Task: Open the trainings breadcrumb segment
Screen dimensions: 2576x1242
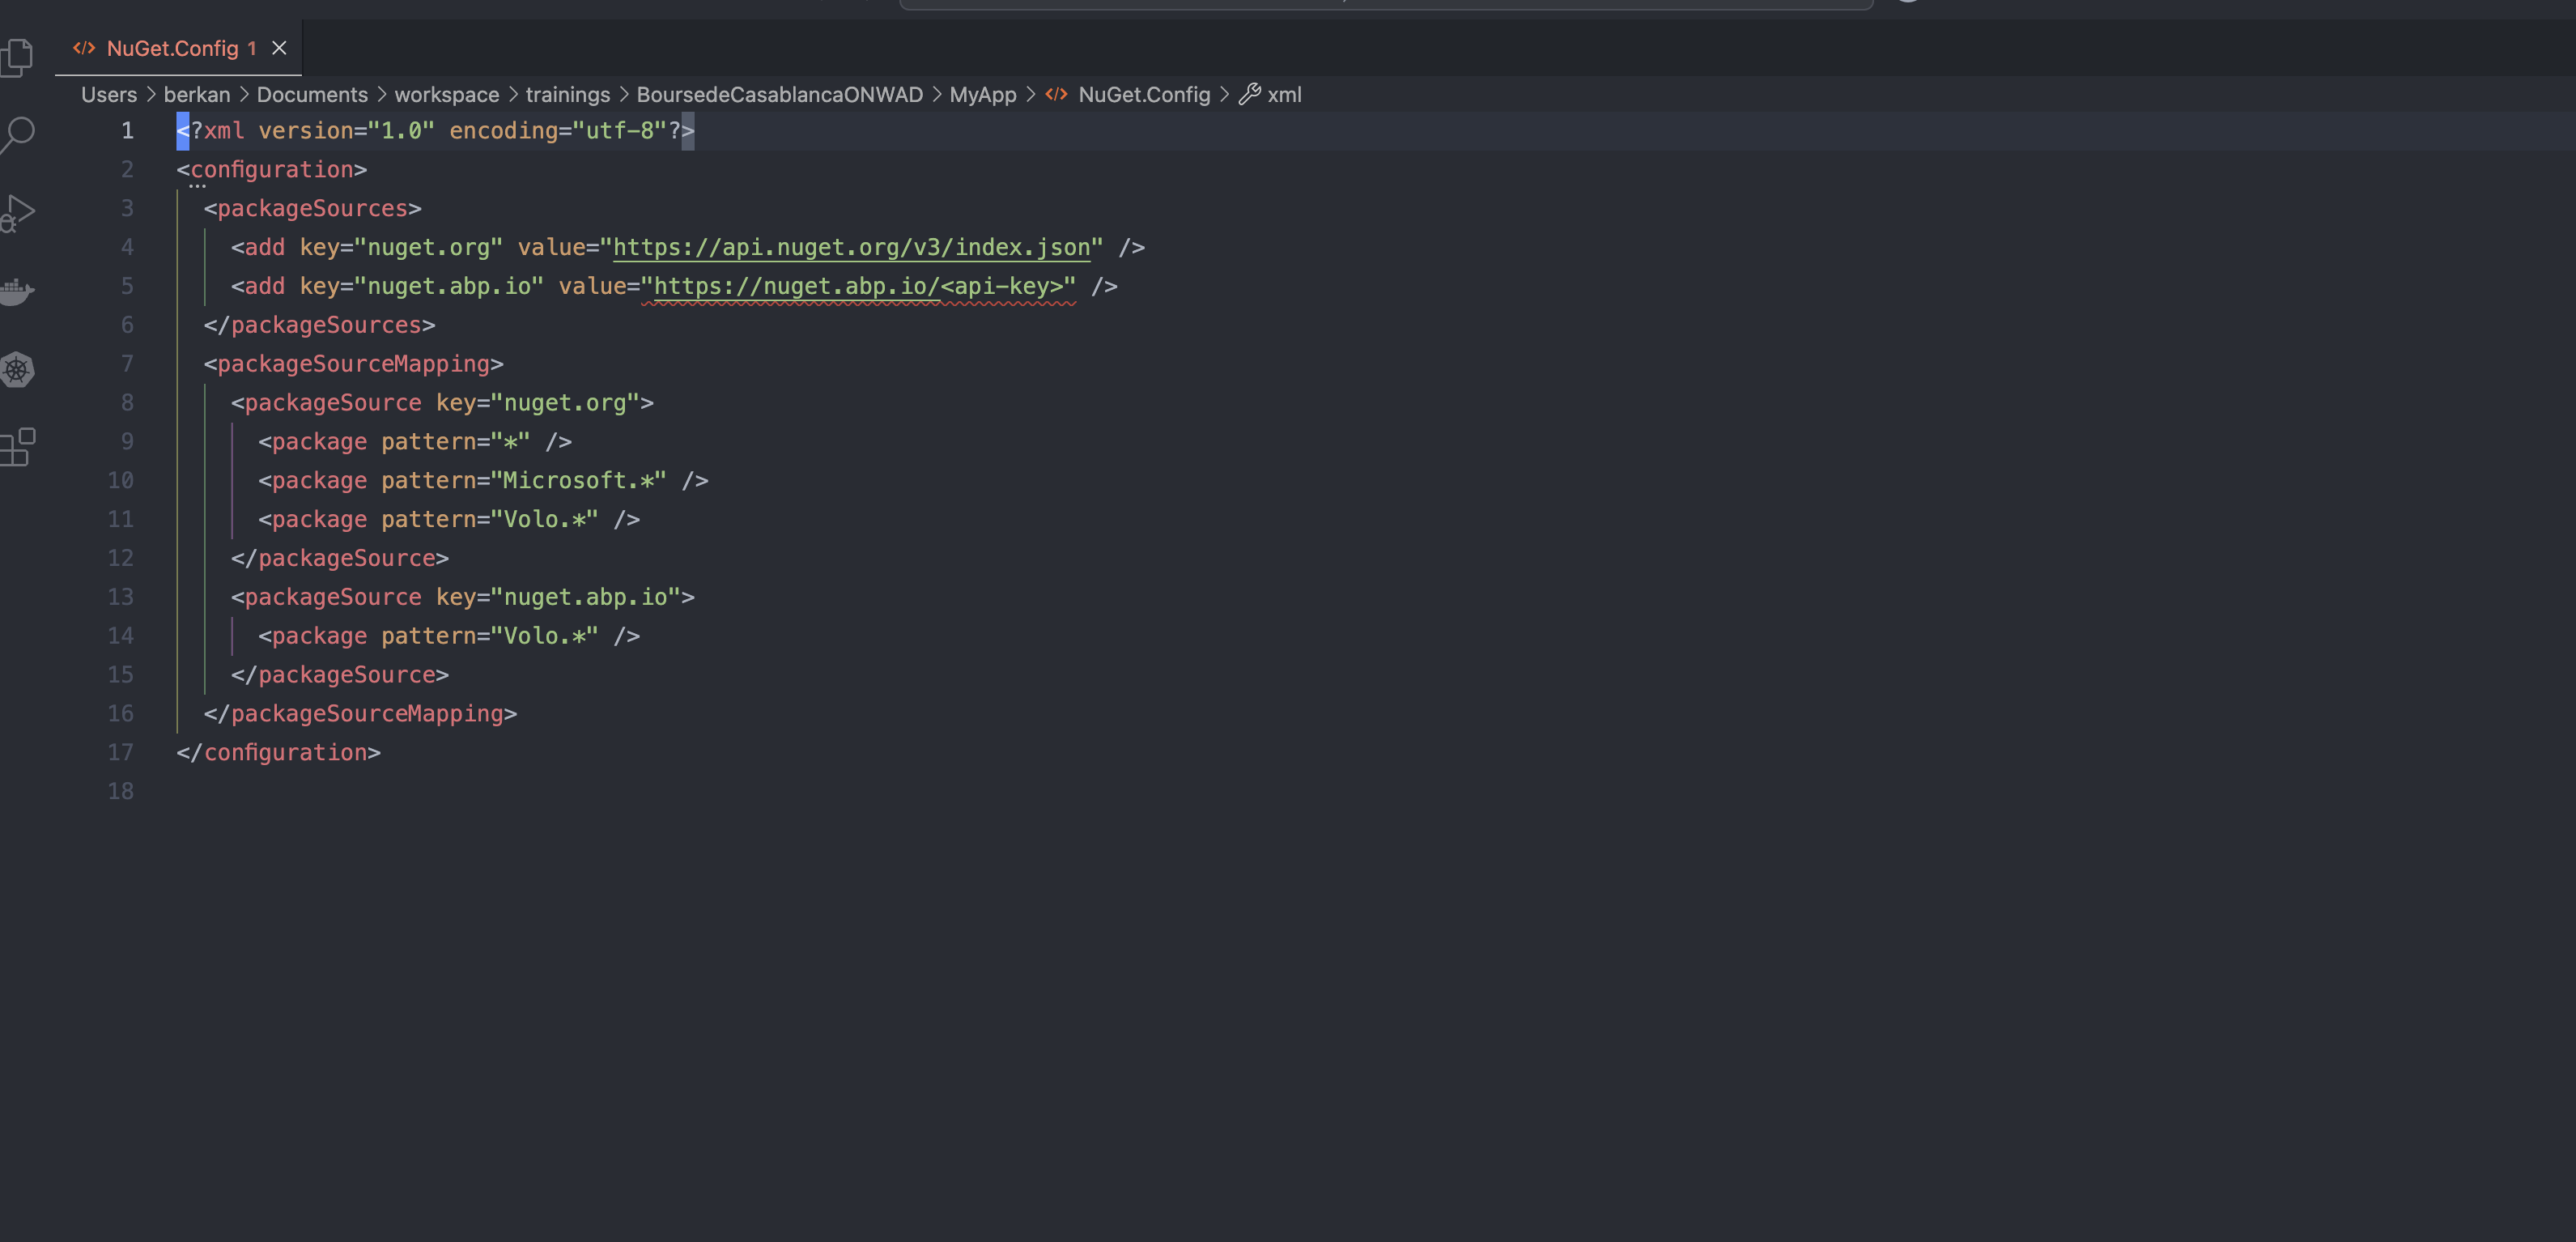Action: point(567,94)
